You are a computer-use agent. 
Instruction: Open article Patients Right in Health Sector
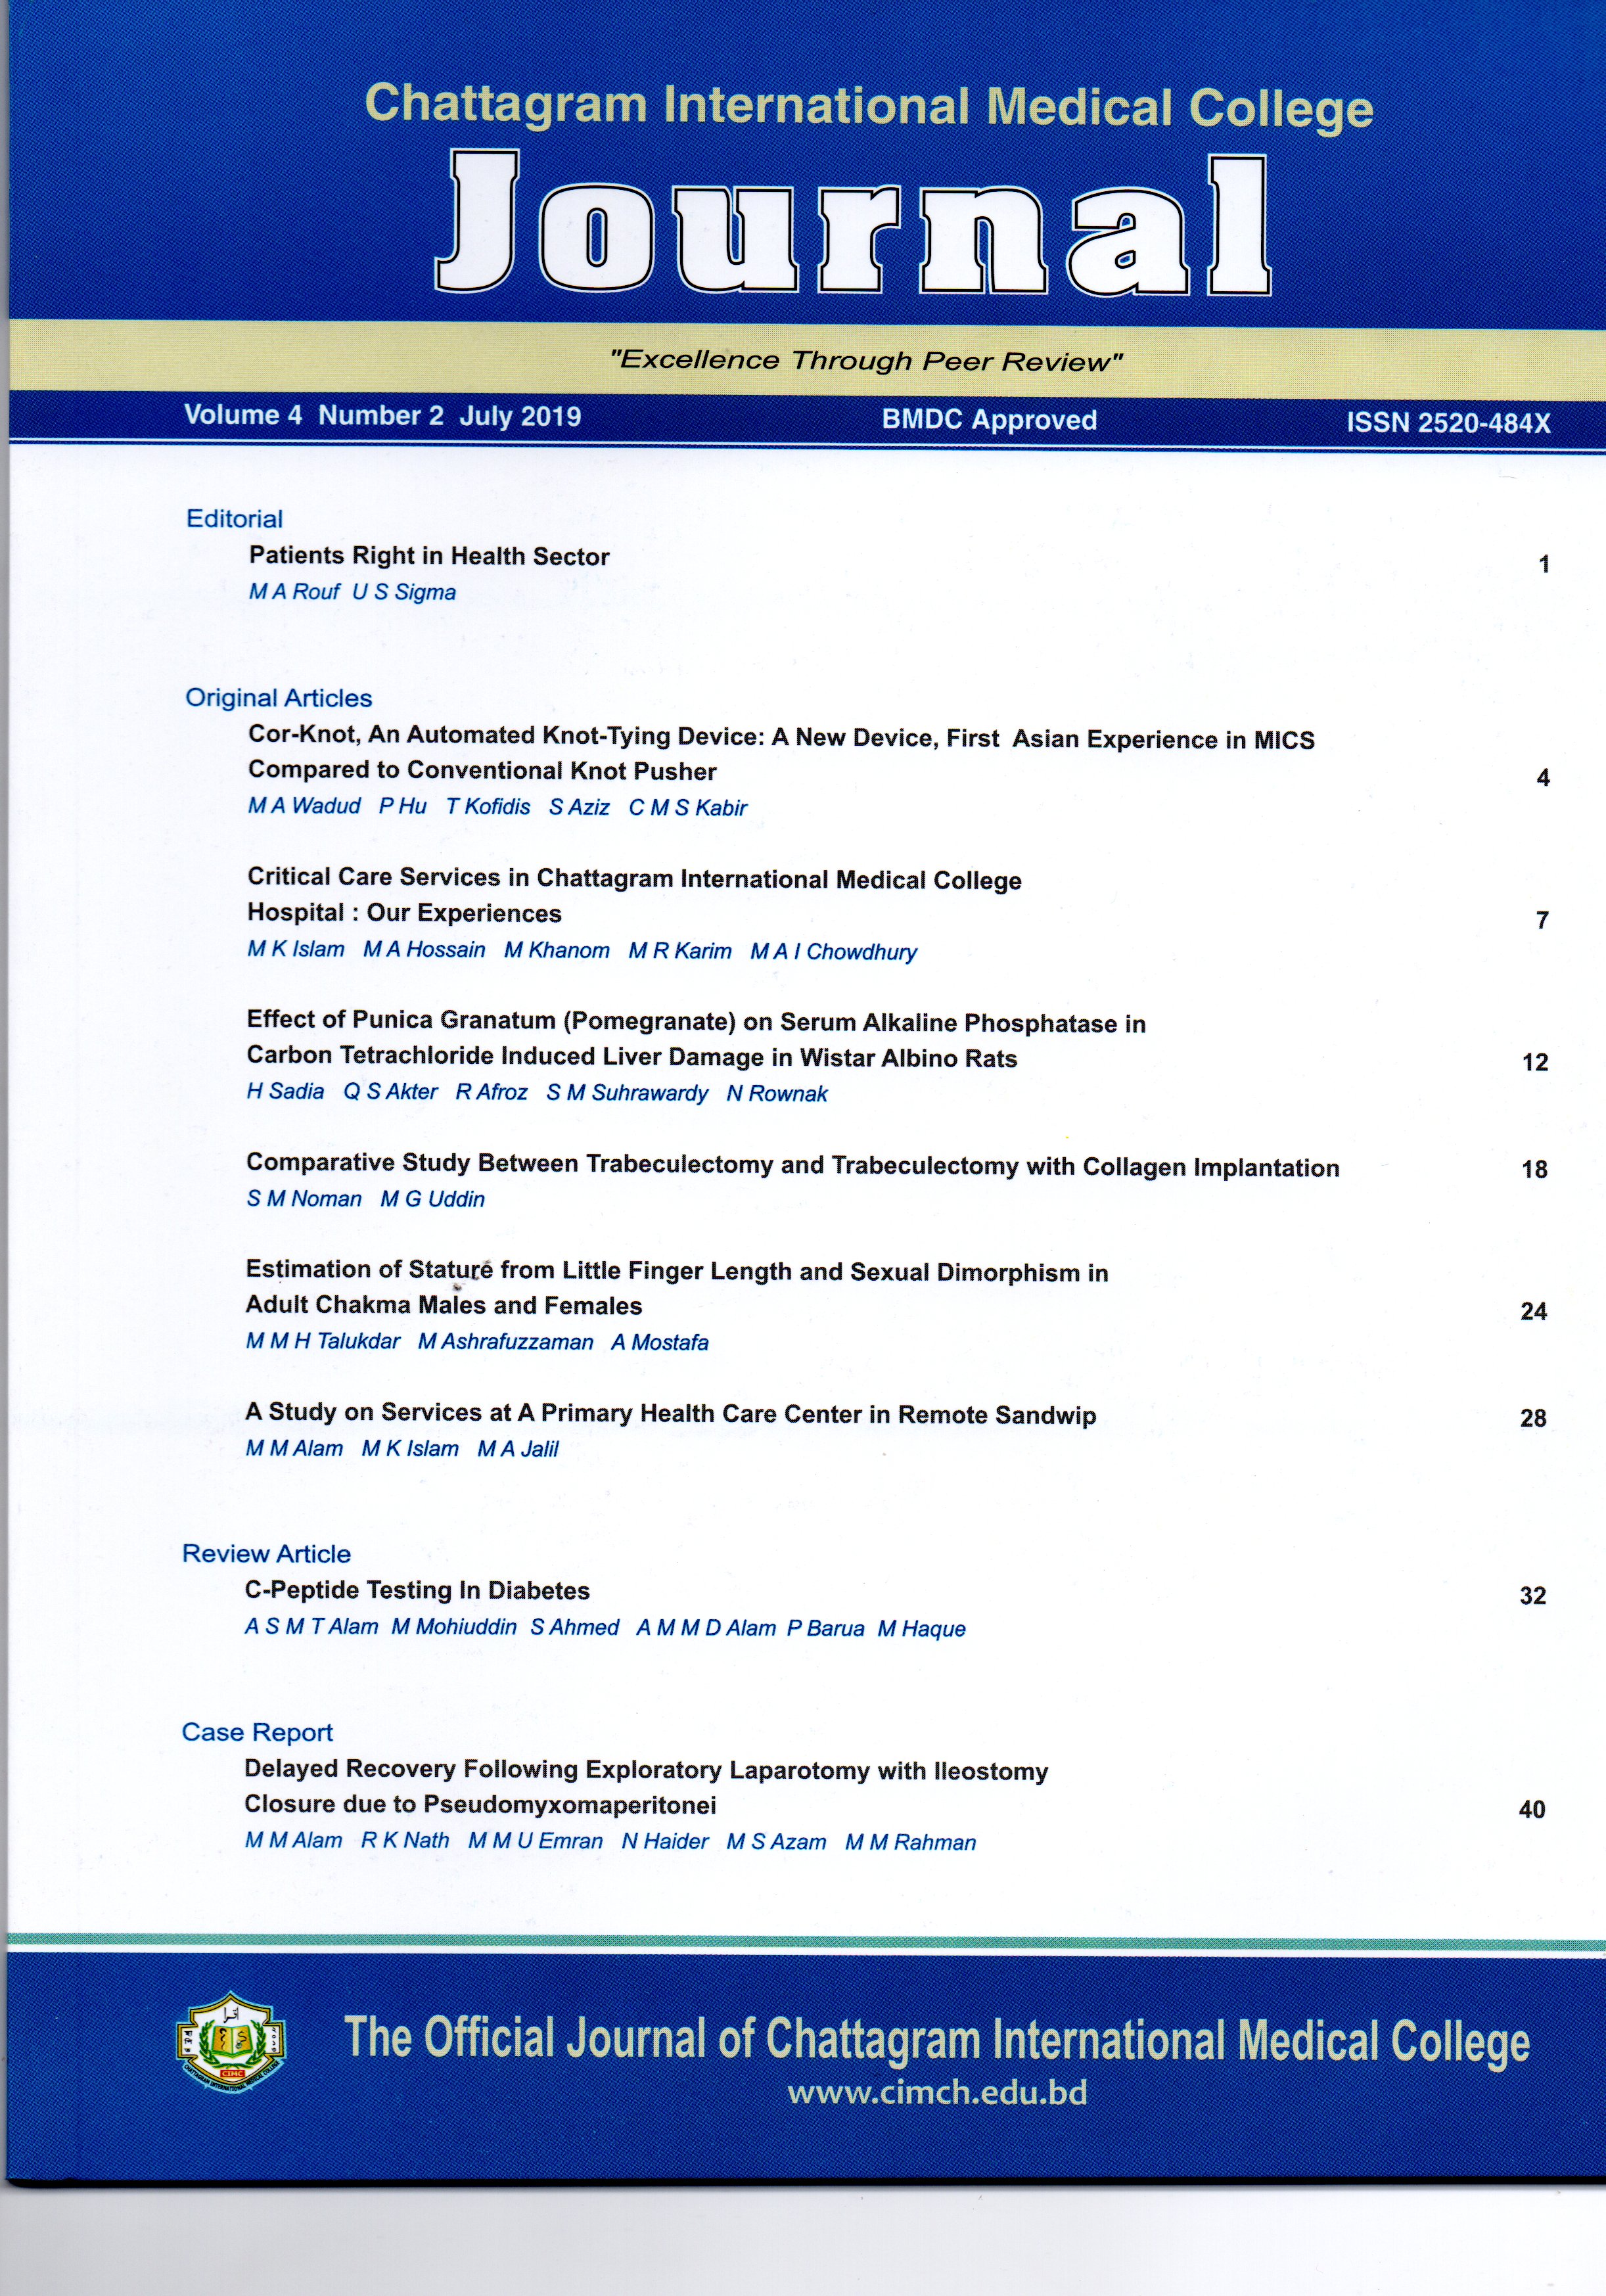click(429, 556)
